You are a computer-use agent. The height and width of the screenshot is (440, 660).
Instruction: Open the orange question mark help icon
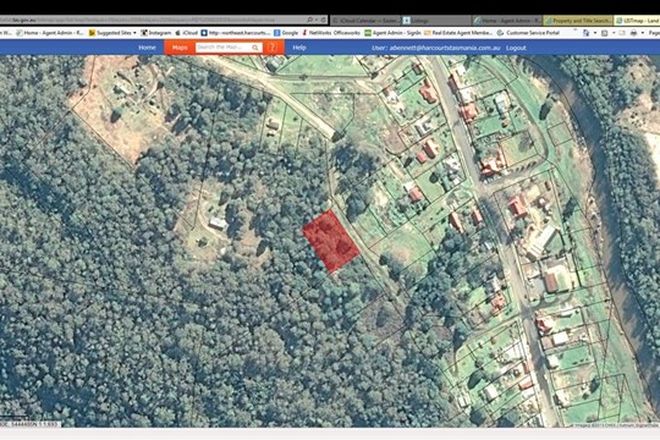[272, 47]
